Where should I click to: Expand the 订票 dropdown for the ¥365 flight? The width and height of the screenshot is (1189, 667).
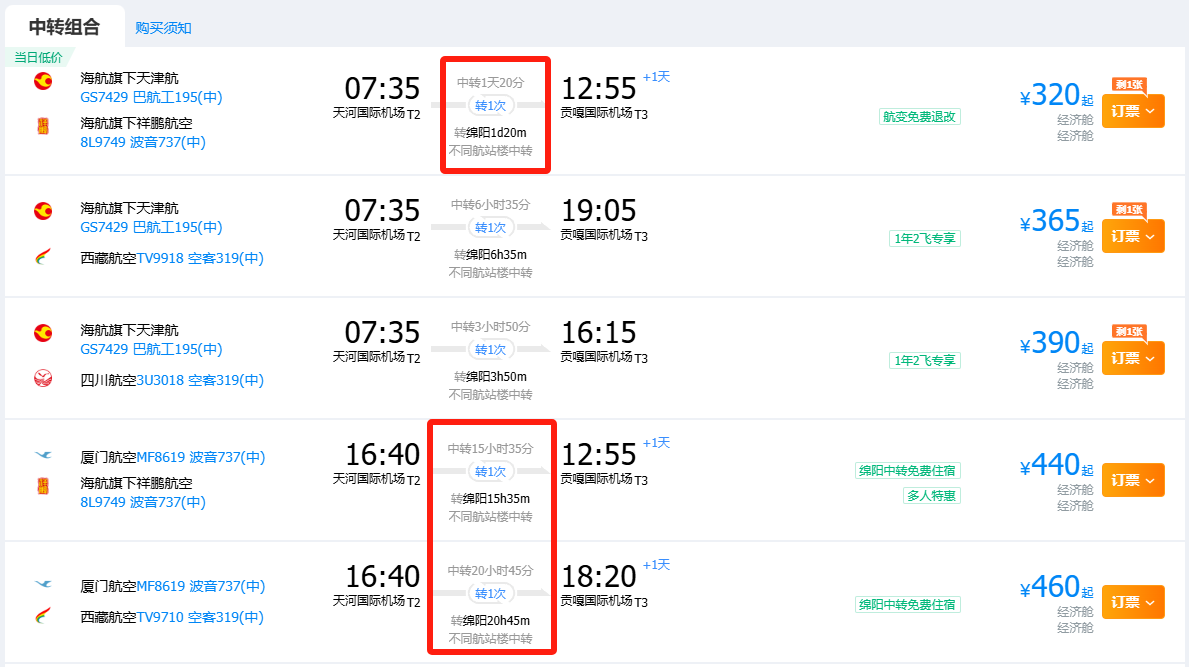click(x=1133, y=236)
